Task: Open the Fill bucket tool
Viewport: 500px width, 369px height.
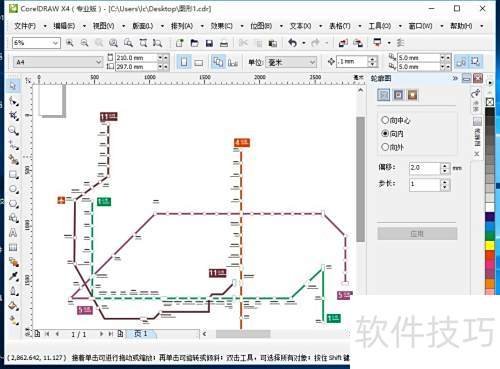Action: 13,306
